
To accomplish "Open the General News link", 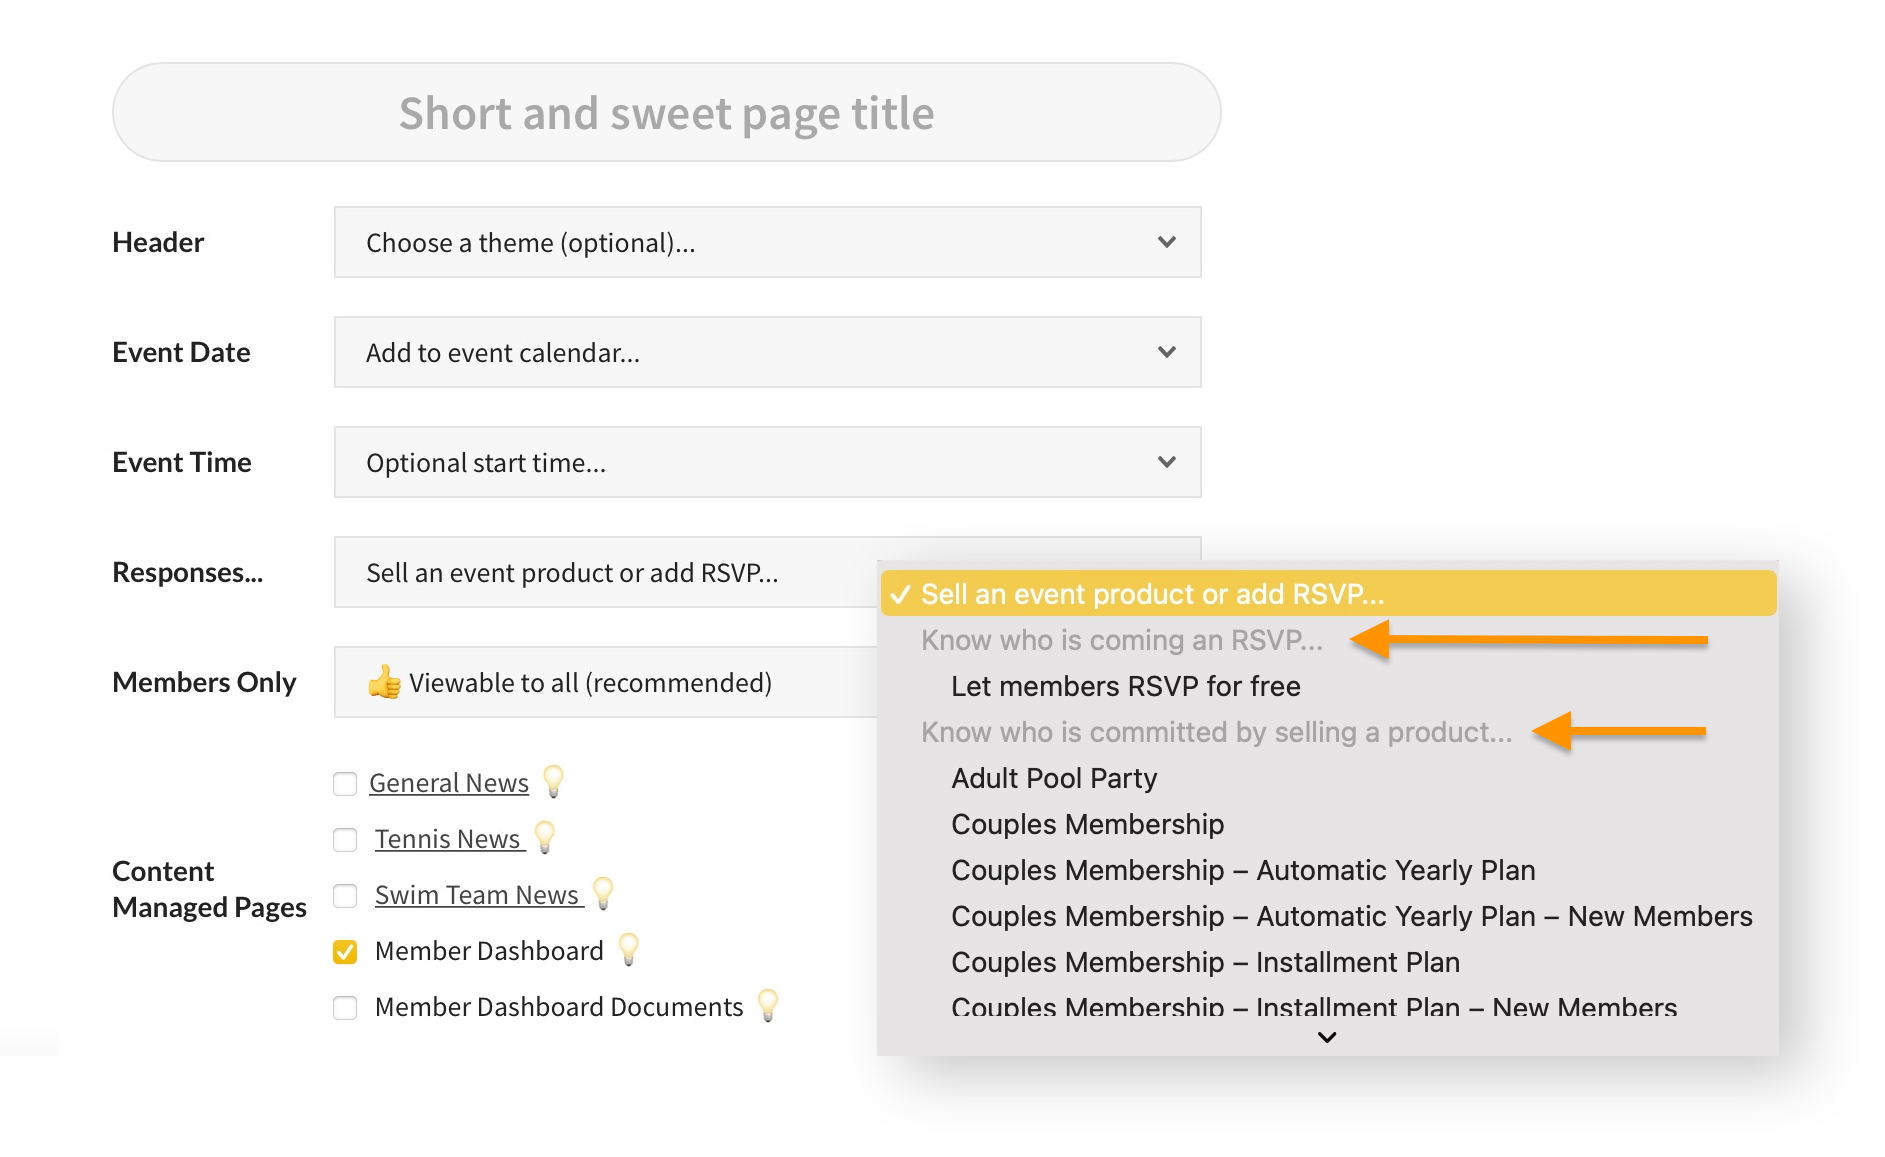I will [448, 783].
